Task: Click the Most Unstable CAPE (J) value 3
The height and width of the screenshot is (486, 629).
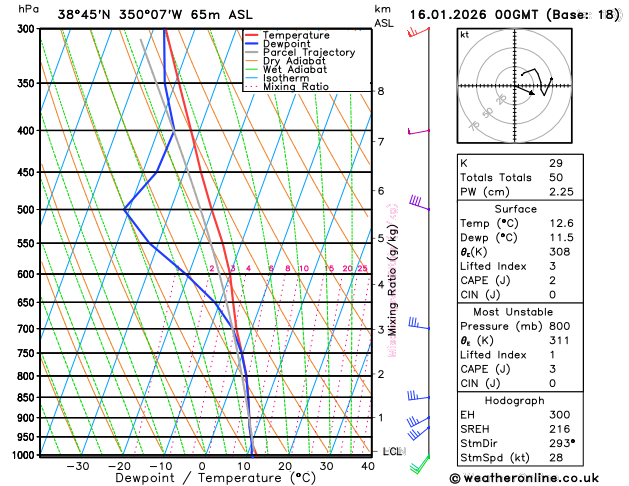Action: 553,369
